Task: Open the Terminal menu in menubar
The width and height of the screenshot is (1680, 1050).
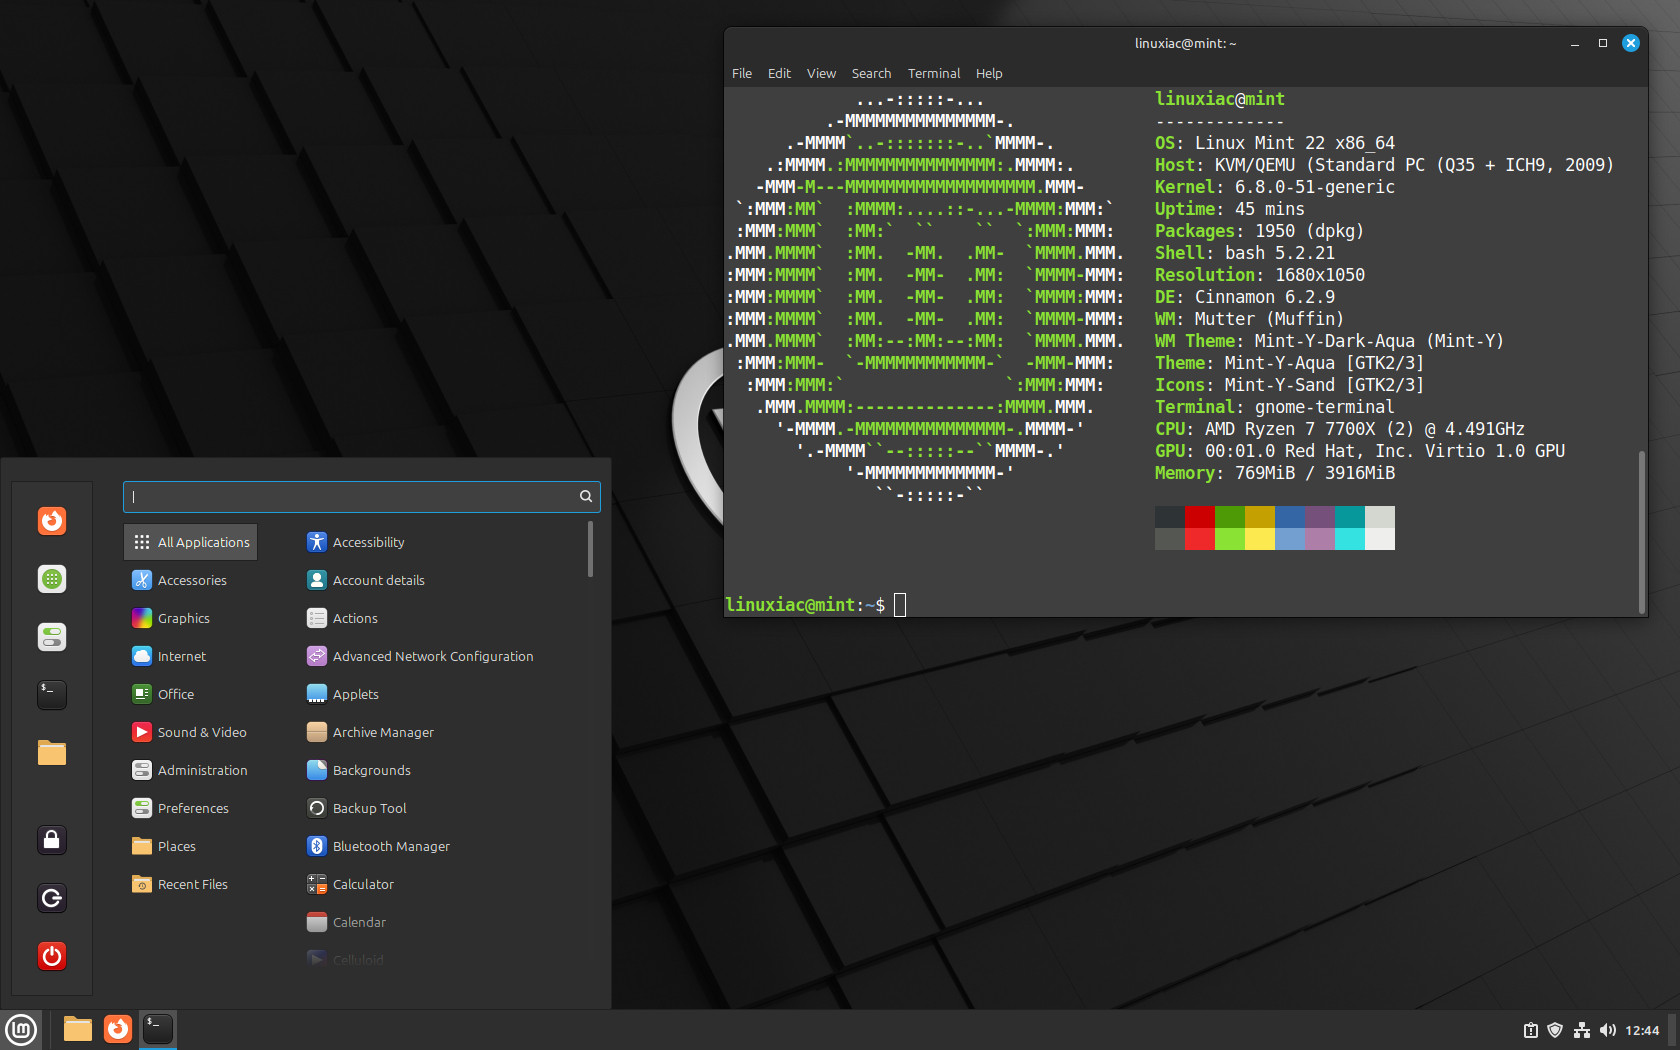Action: 934,73
